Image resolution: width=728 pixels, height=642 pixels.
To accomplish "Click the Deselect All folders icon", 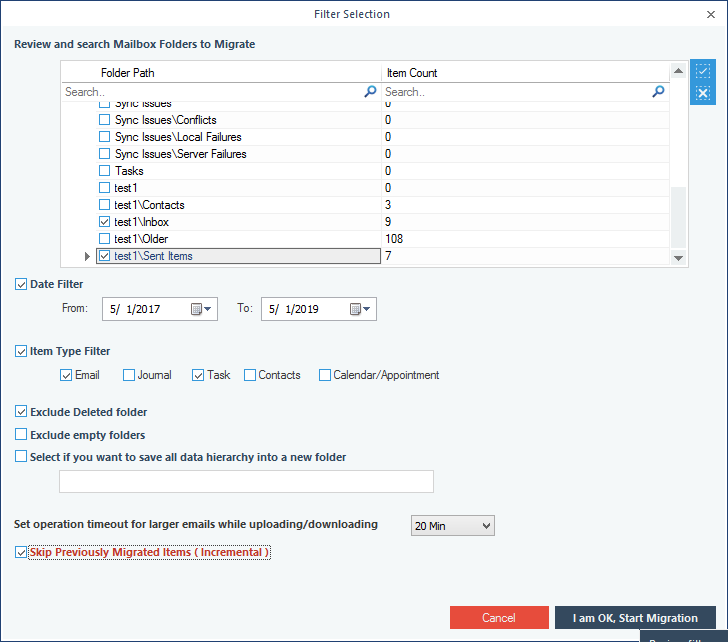I will (x=702, y=94).
